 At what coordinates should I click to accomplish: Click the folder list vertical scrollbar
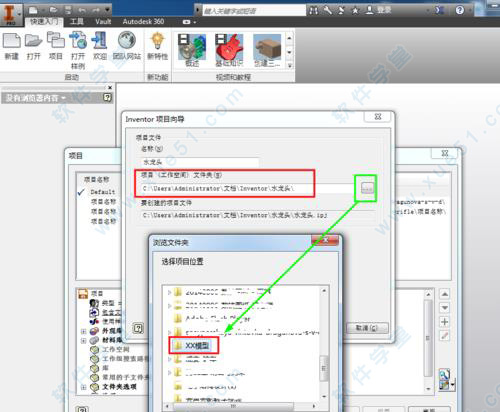pyautogui.click(x=324, y=343)
